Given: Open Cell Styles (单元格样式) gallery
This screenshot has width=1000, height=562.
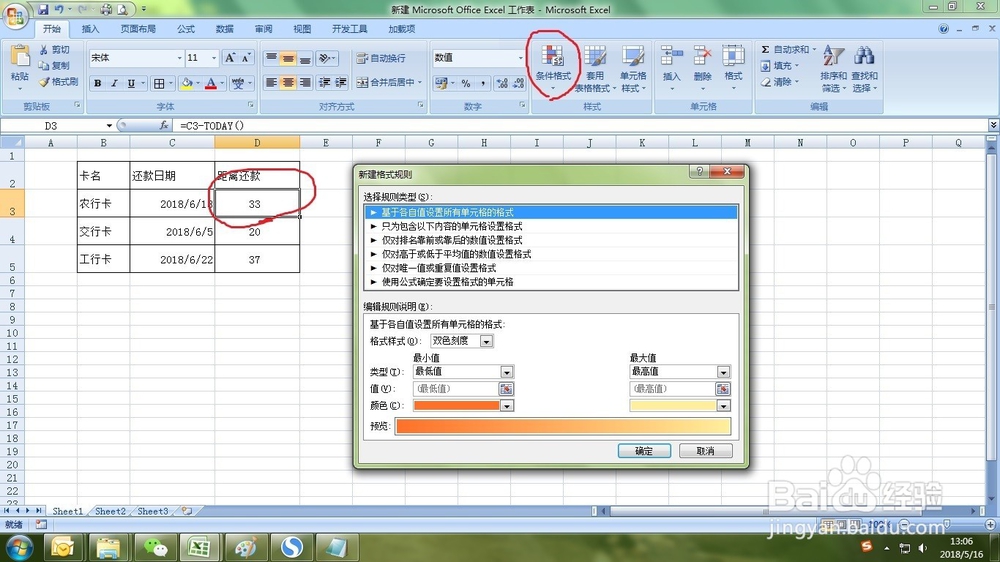Looking at the screenshot, I should 633,68.
